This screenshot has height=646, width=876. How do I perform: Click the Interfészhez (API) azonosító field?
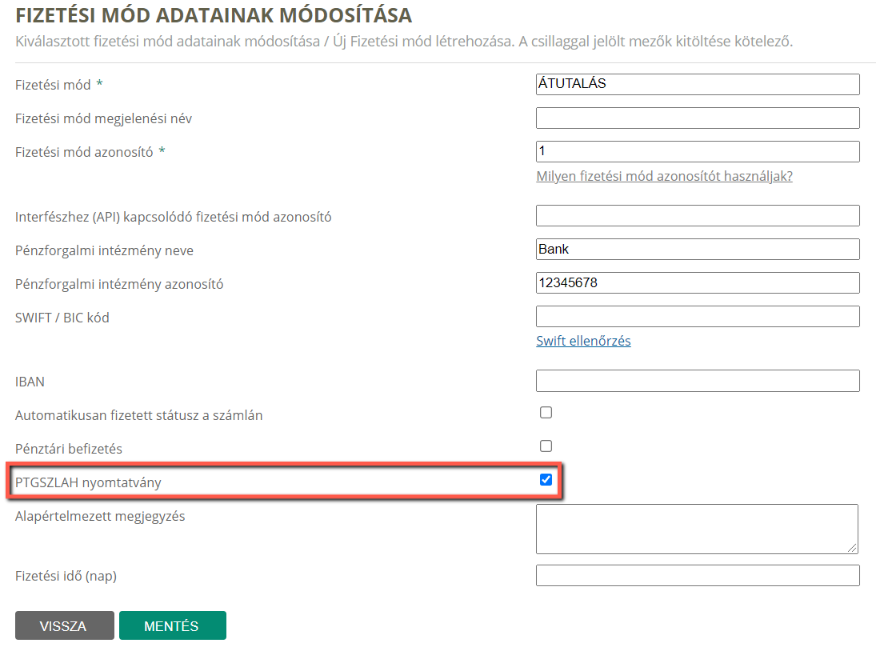697,216
